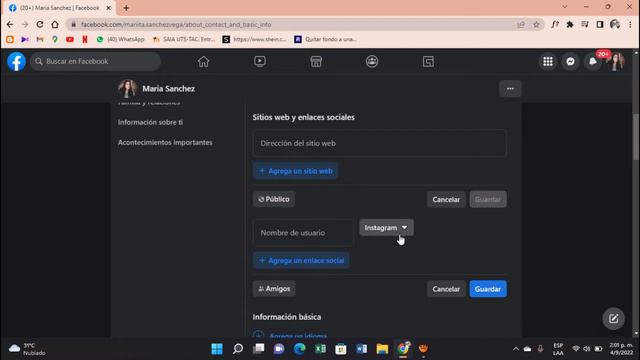Click the address bar URL
The image size is (640, 360).
176,24
